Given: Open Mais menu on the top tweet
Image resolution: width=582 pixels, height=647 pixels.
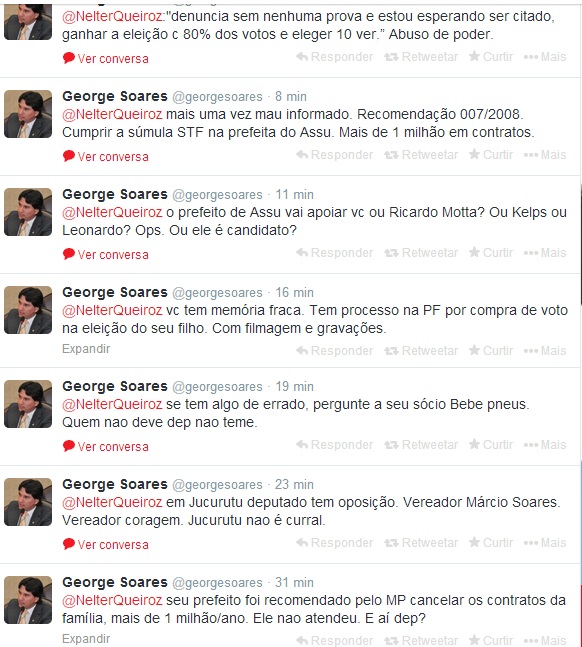Looking at the screenshot, I should pos(545,57).
